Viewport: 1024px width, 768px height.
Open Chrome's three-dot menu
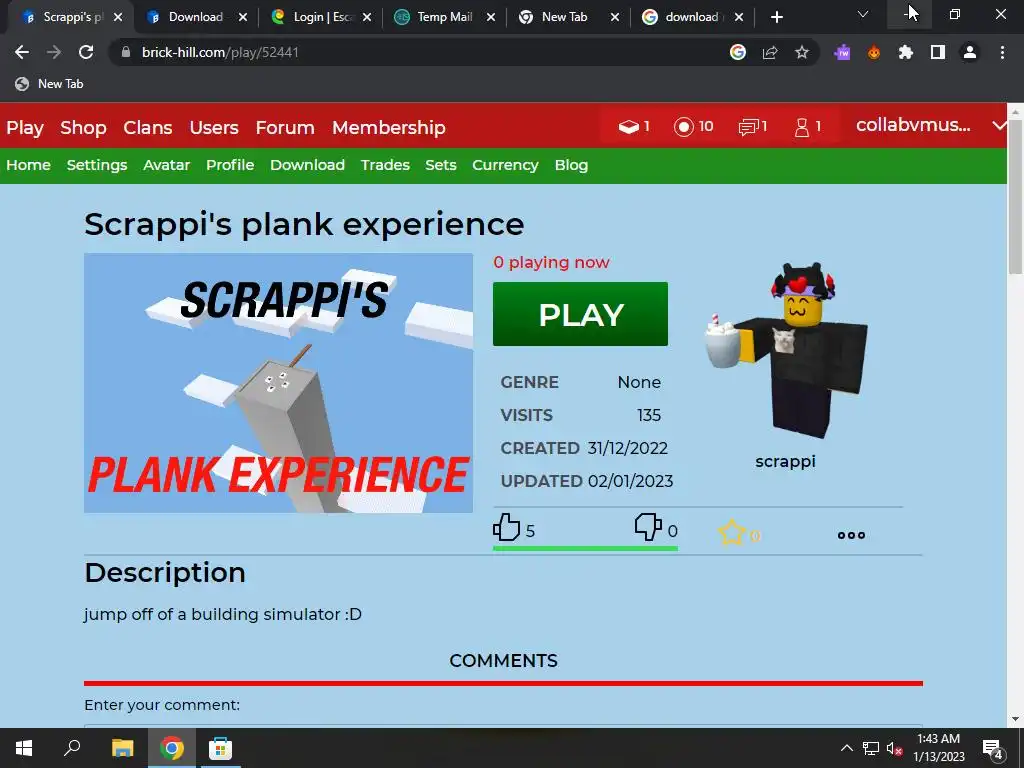point(1002,52)
